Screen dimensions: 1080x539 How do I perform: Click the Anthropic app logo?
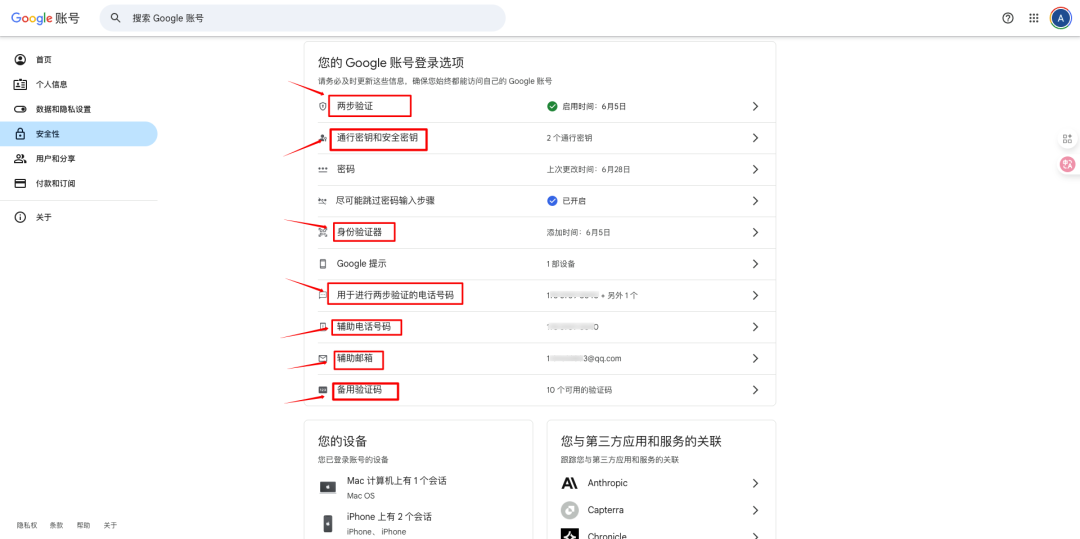[x=570, y=483]
